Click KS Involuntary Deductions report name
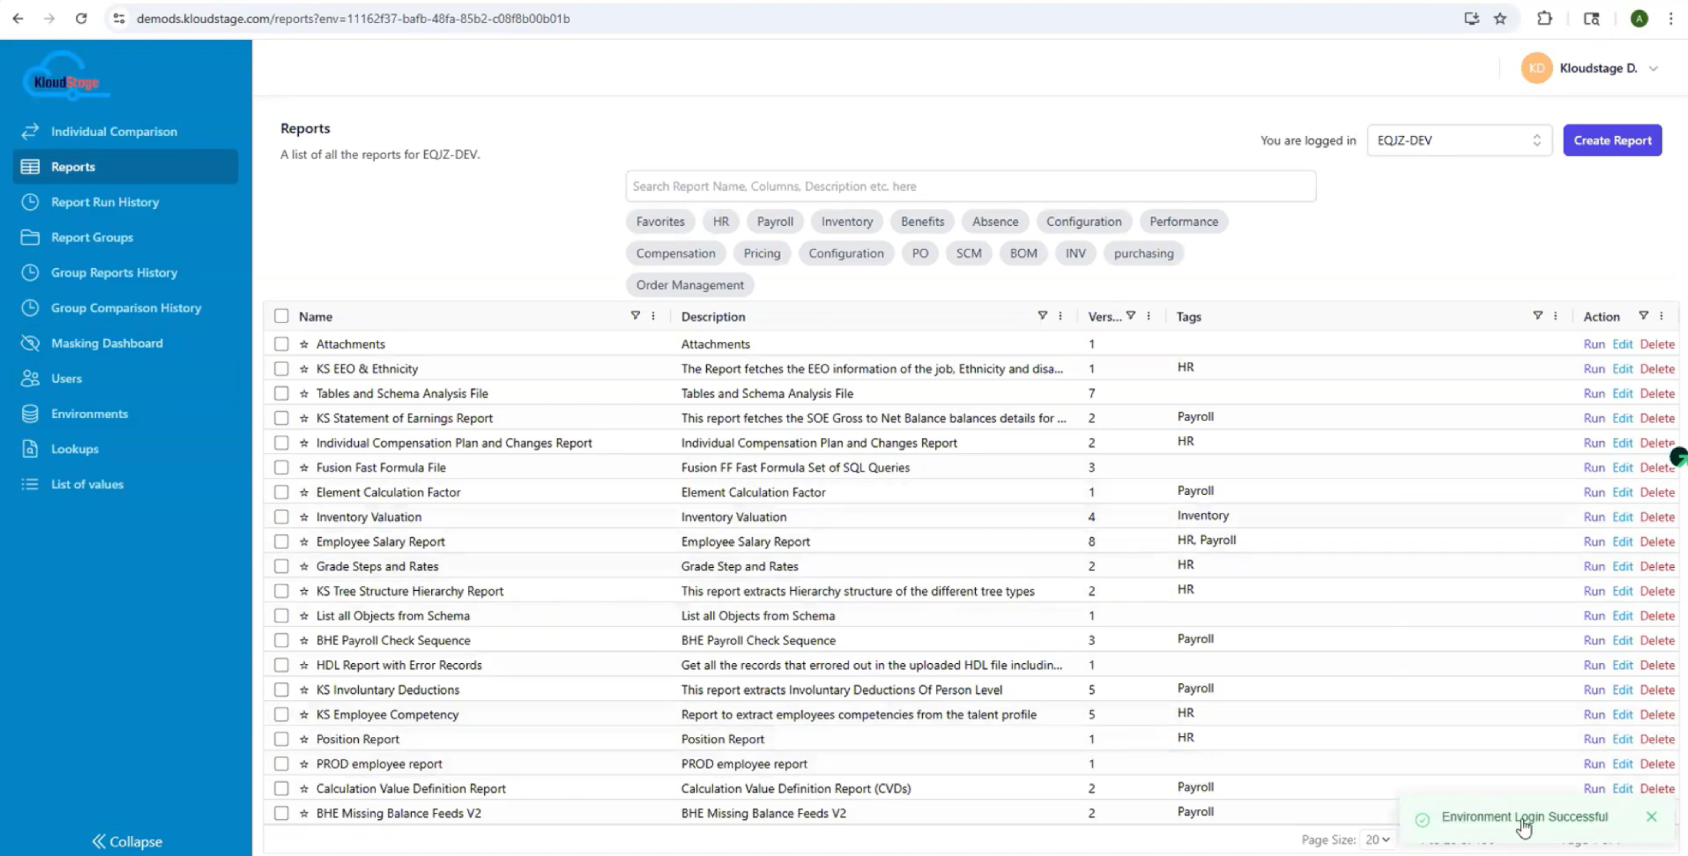The width and height of the screenshot is (1688, 856). coord(388,690)
